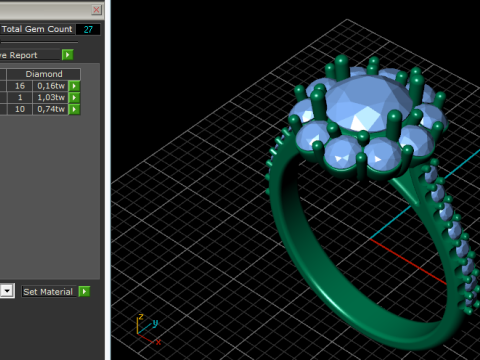Click the green arrow in the 0,74tw row
This screenshot has width=480, height=360.
pos(74,109)
